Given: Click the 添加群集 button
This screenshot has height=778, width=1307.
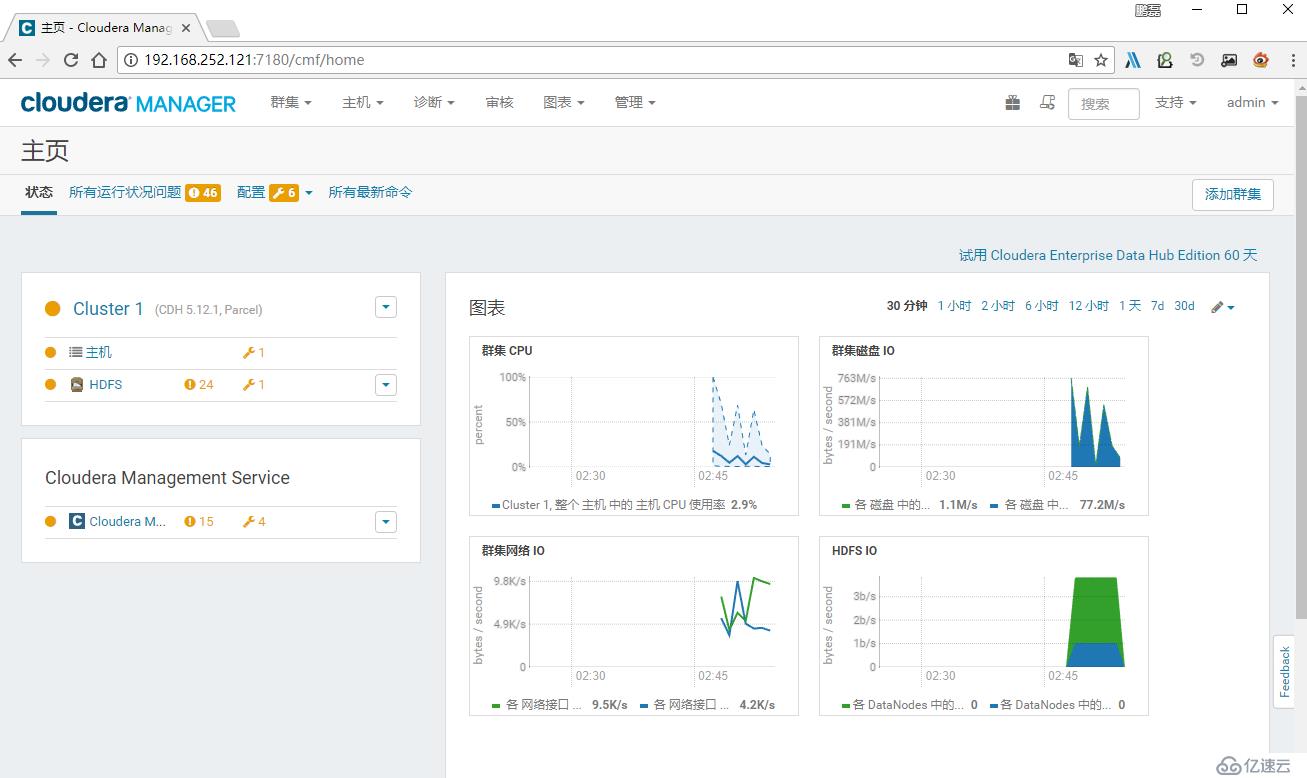Looking at the screenshot, I should [1233, 195].
